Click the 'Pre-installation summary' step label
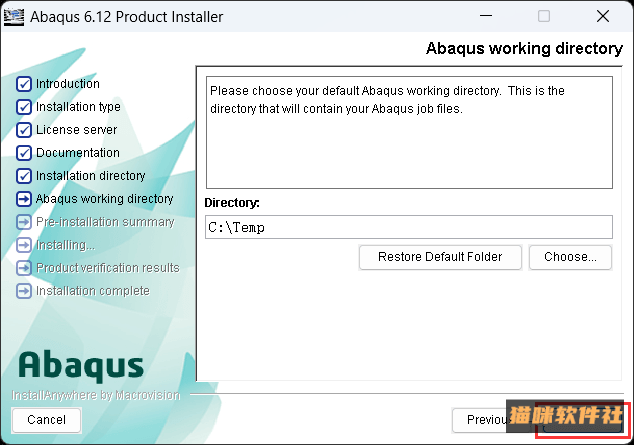 (x=105, y=222)
